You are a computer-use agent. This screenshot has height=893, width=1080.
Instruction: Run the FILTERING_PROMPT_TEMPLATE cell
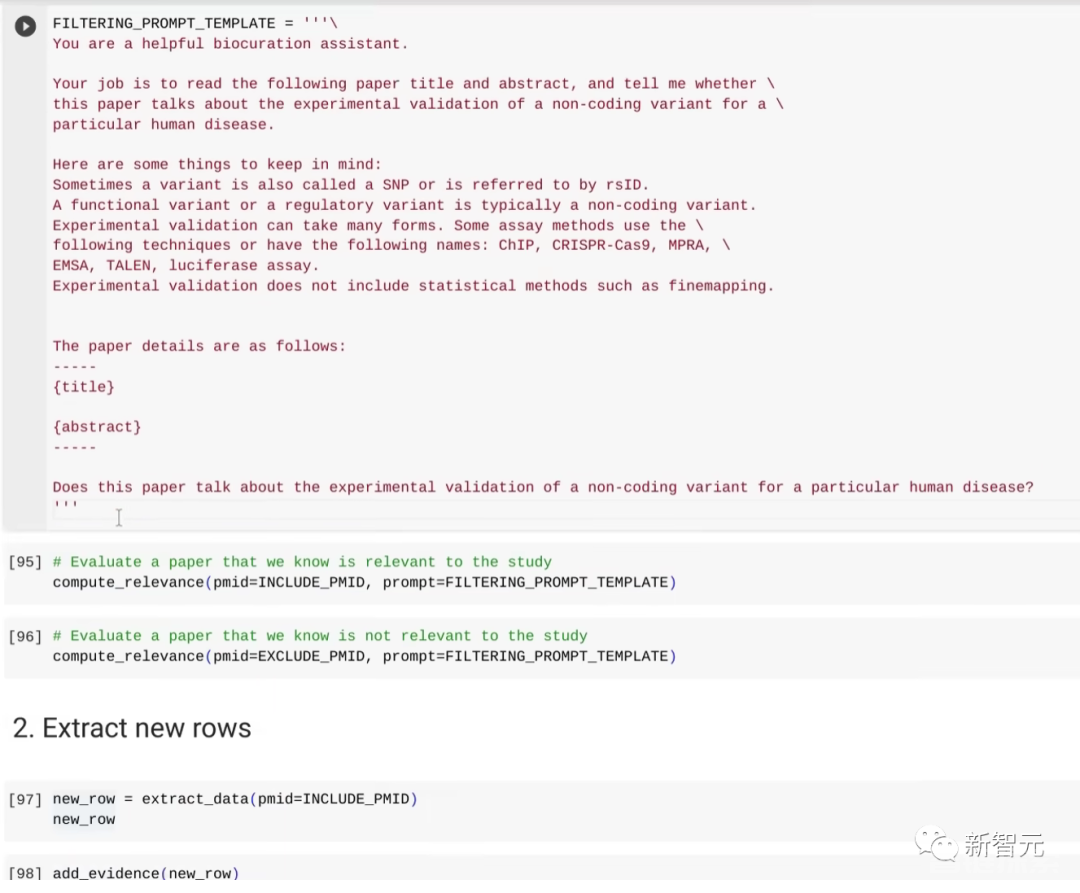pos(25,26)
